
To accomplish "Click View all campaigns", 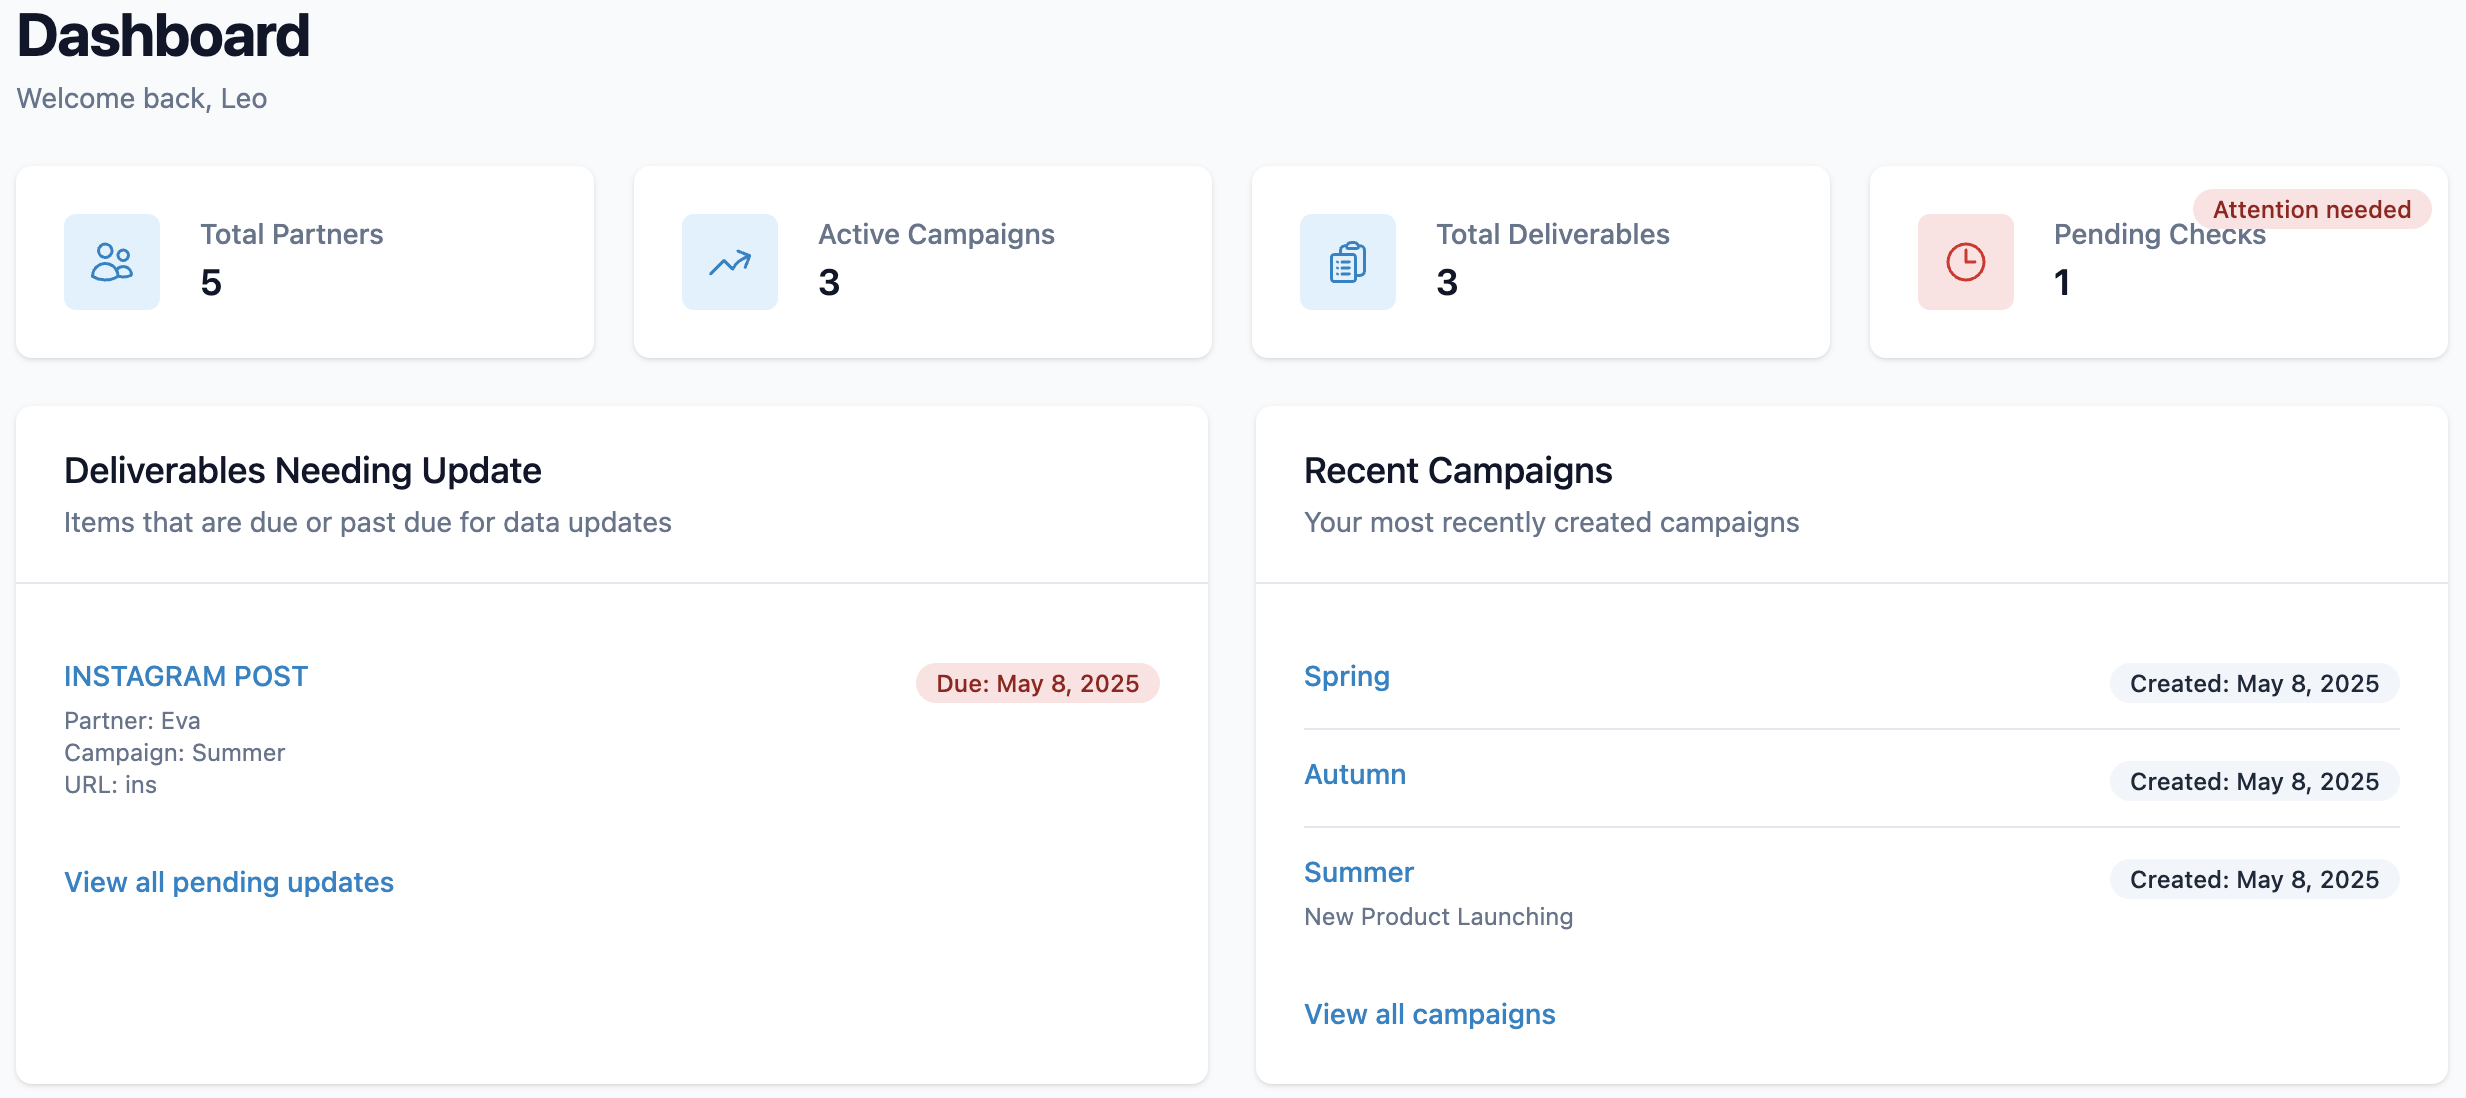I will pos(1429,1013).
